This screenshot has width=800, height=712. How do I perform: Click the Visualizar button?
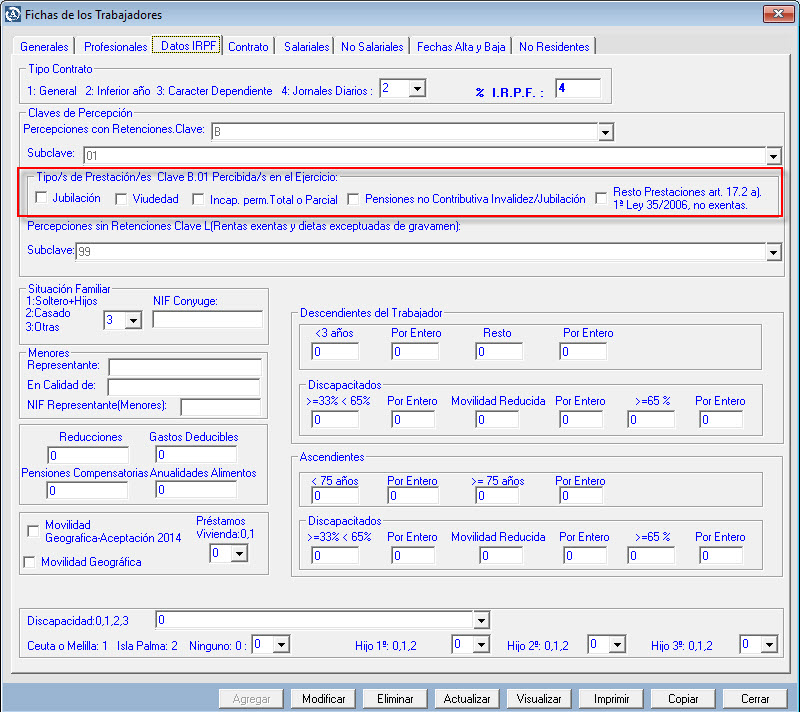coord(539,698)
